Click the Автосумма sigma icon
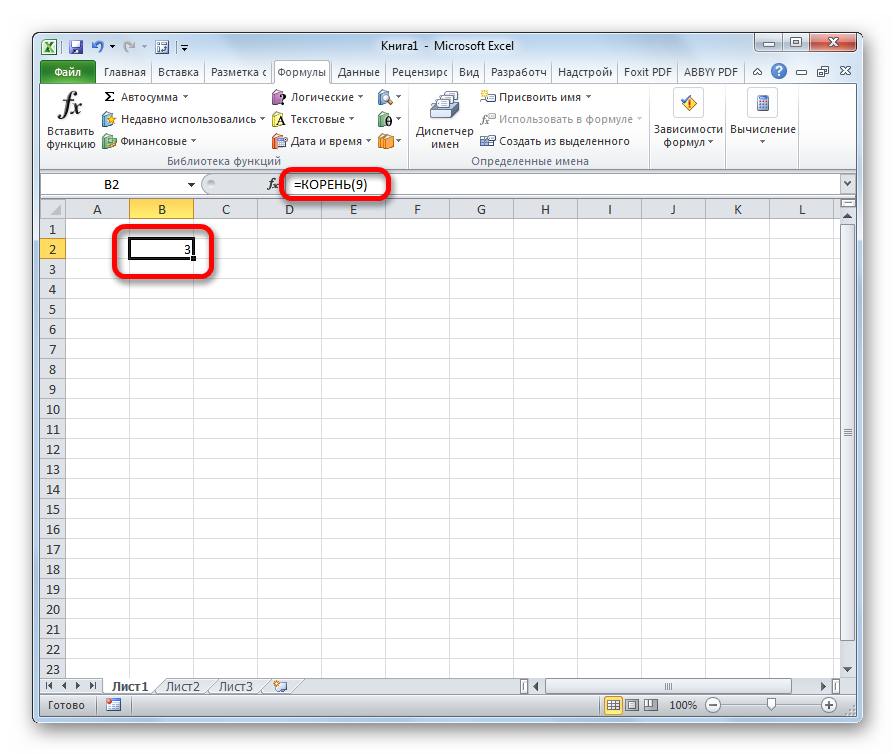The image size is (896, 756). point(109,97)
